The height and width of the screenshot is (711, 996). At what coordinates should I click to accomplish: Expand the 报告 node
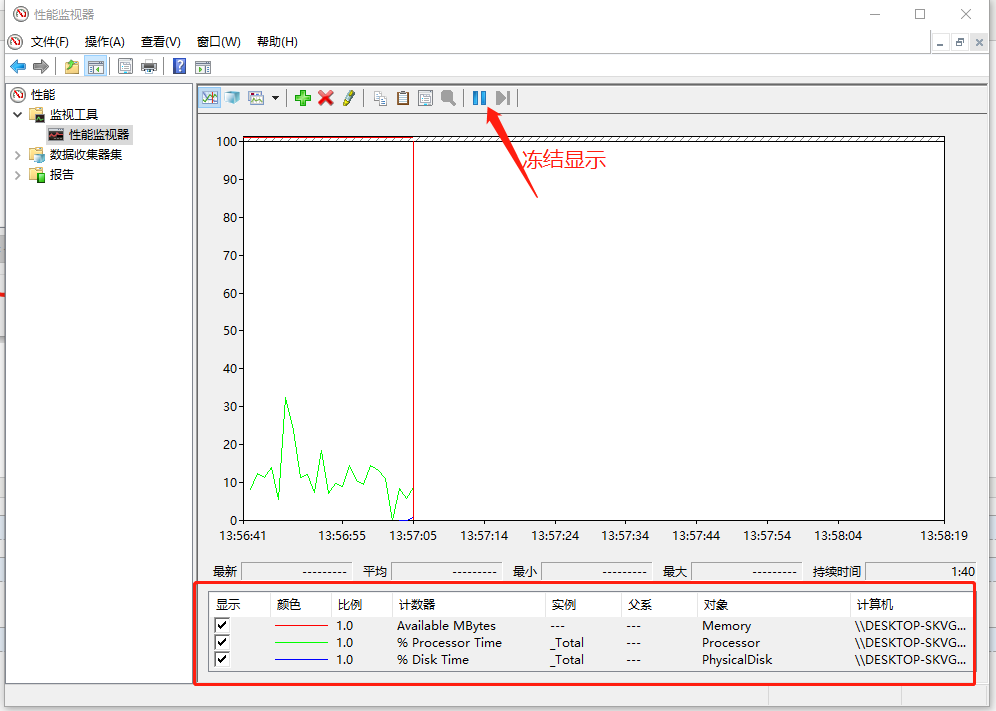(x=18, y=175)
